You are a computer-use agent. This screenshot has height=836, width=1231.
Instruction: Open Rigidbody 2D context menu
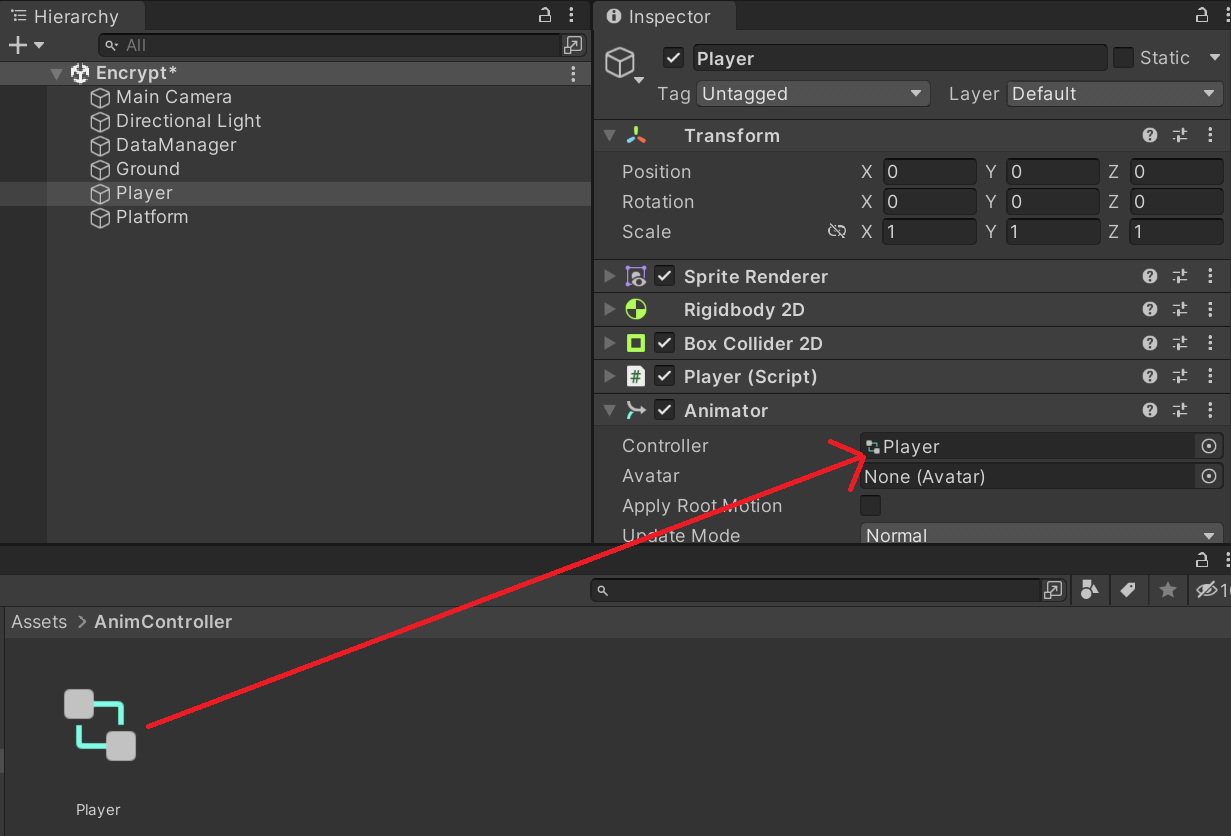point(1210,310)
